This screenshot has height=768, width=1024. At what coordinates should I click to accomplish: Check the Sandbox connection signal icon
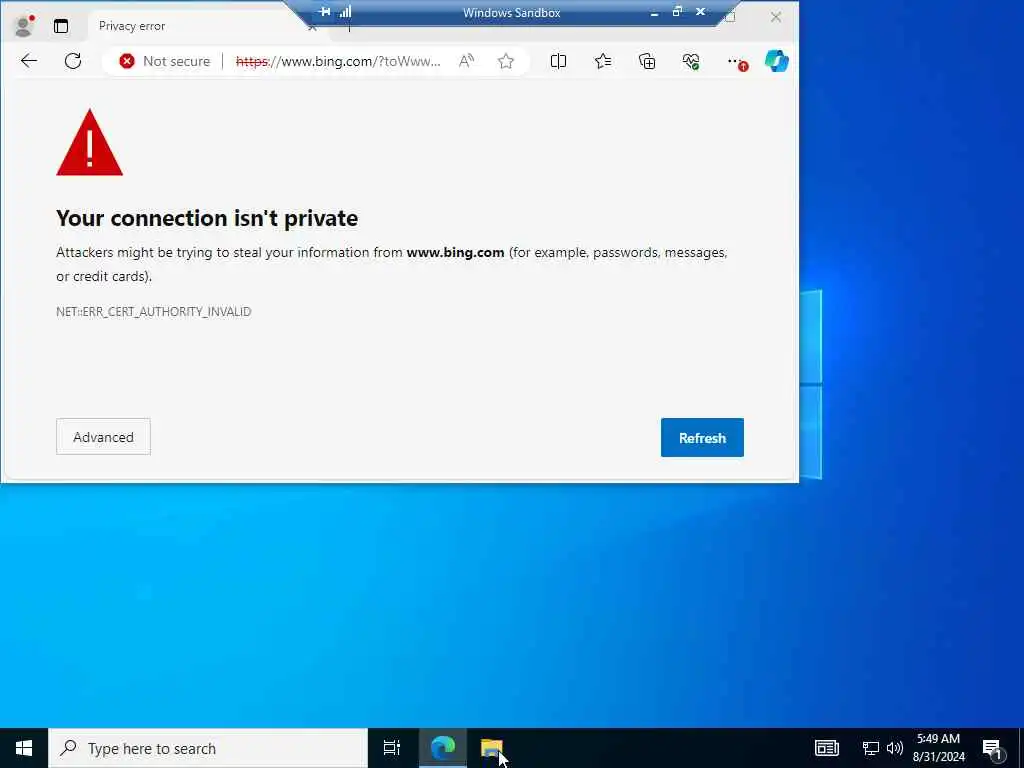[345, 12]
